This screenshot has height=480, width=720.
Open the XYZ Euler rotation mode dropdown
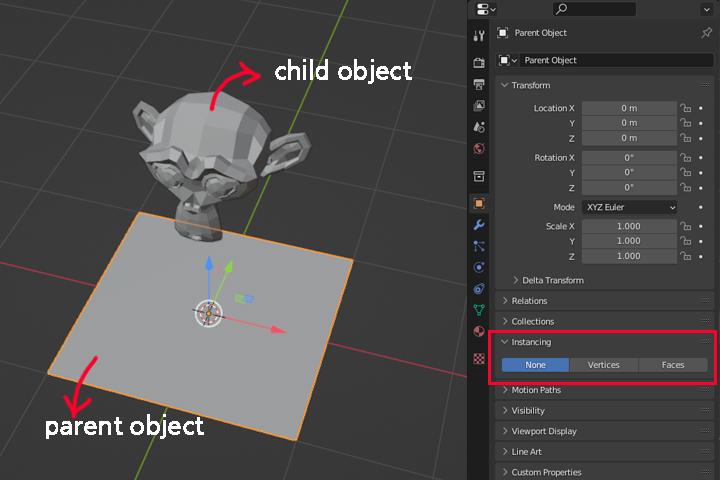coord(630,207)
